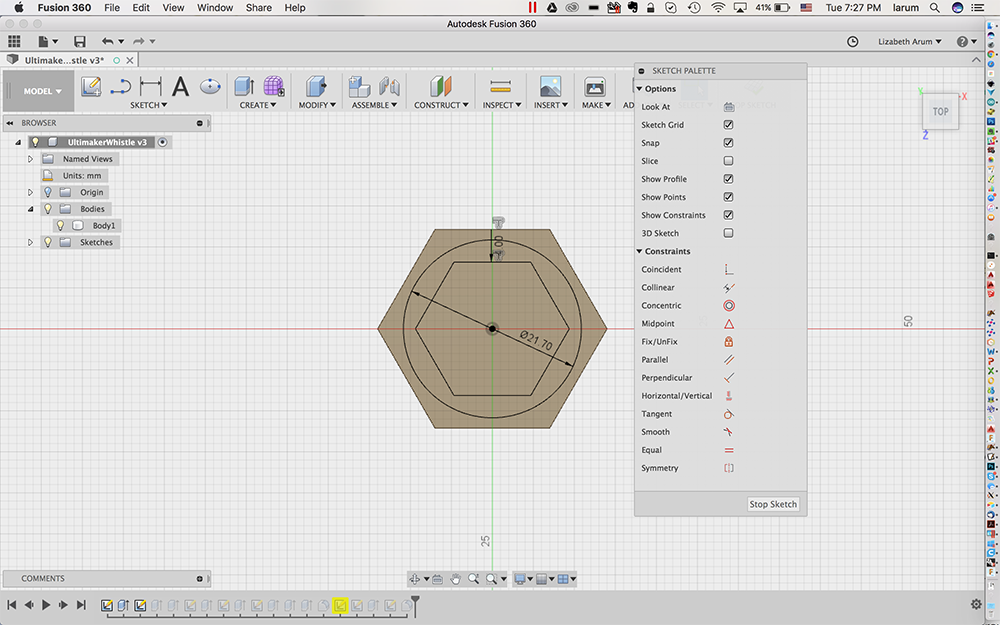Expand the Origin folder node

30,193
